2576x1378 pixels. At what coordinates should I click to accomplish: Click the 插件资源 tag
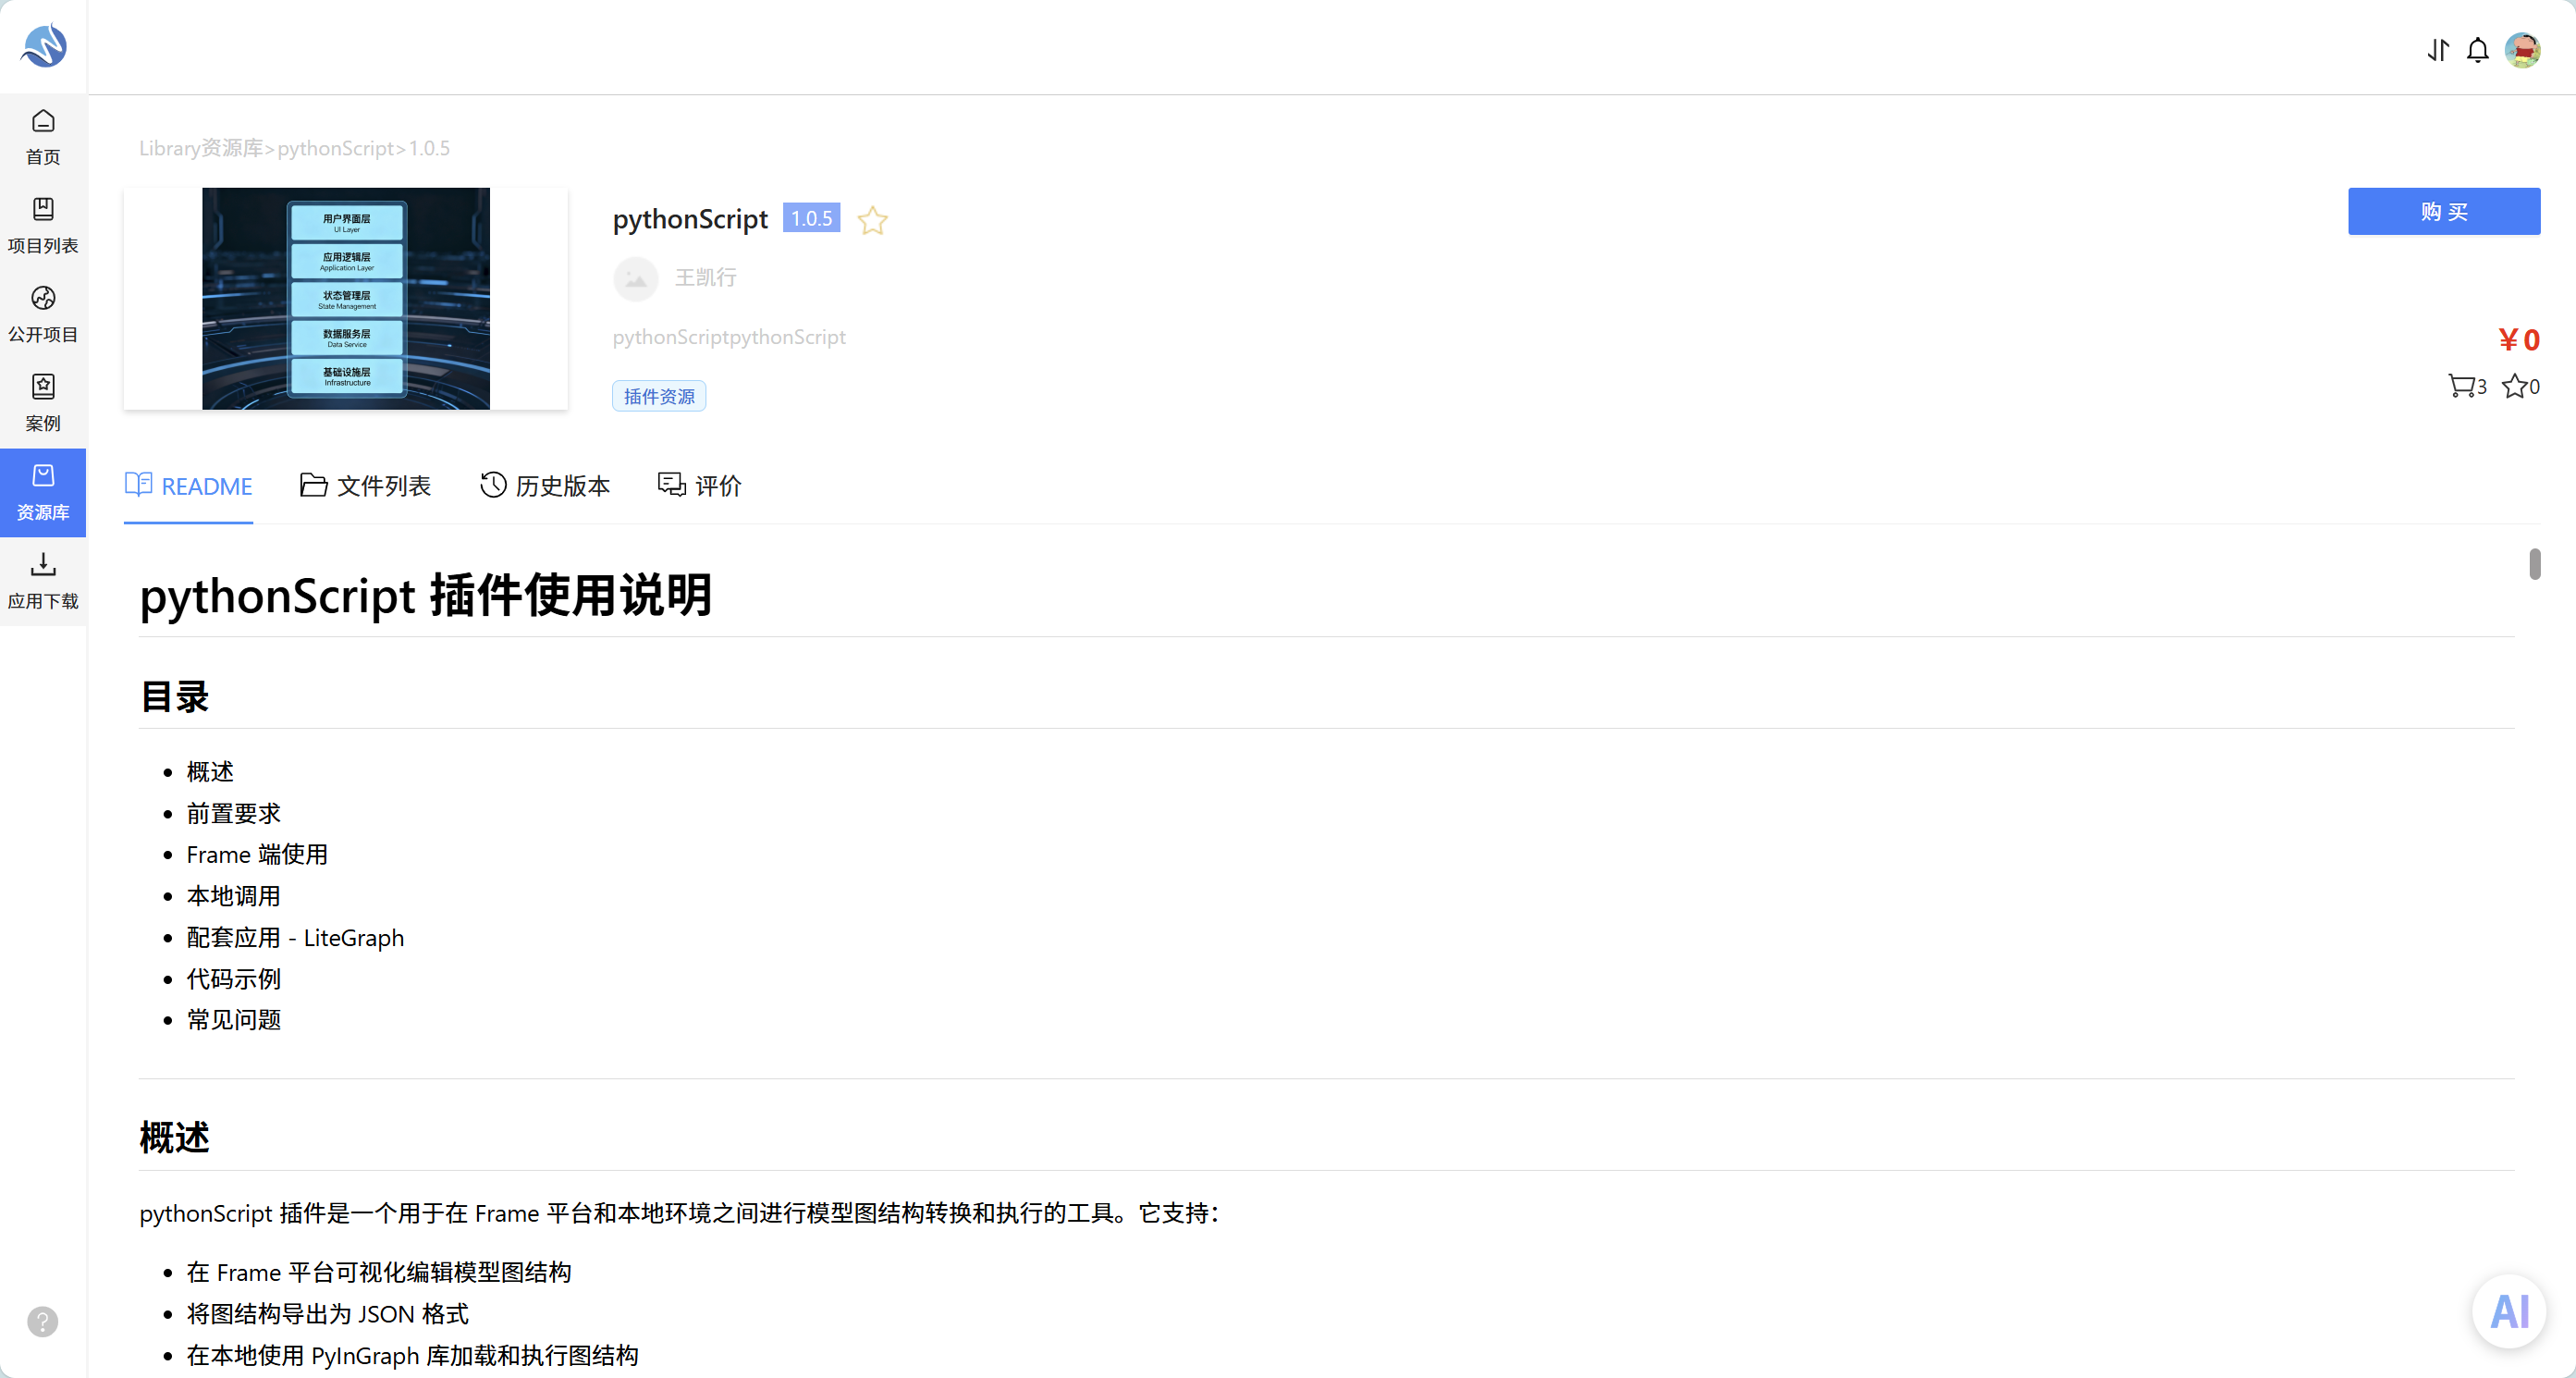coord(659,396)
